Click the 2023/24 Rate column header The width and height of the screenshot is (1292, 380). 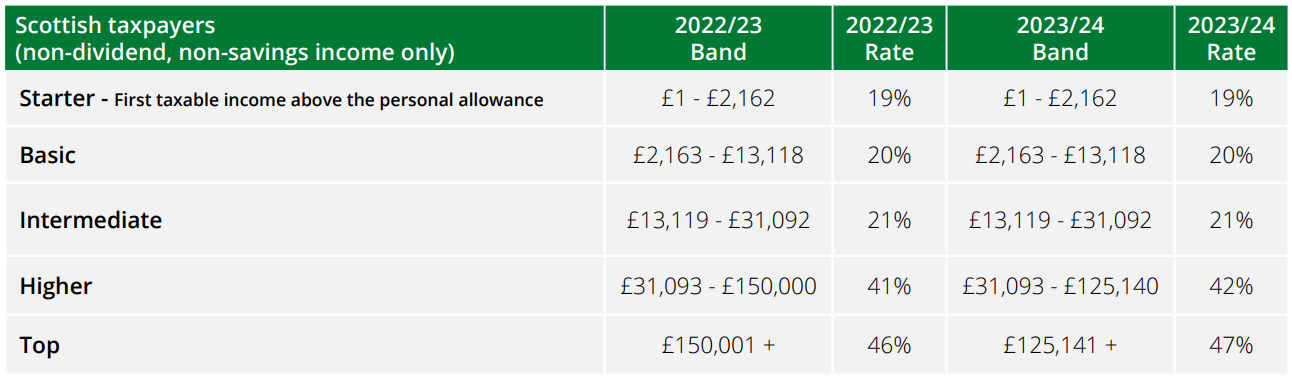[x=1231, y=38]
